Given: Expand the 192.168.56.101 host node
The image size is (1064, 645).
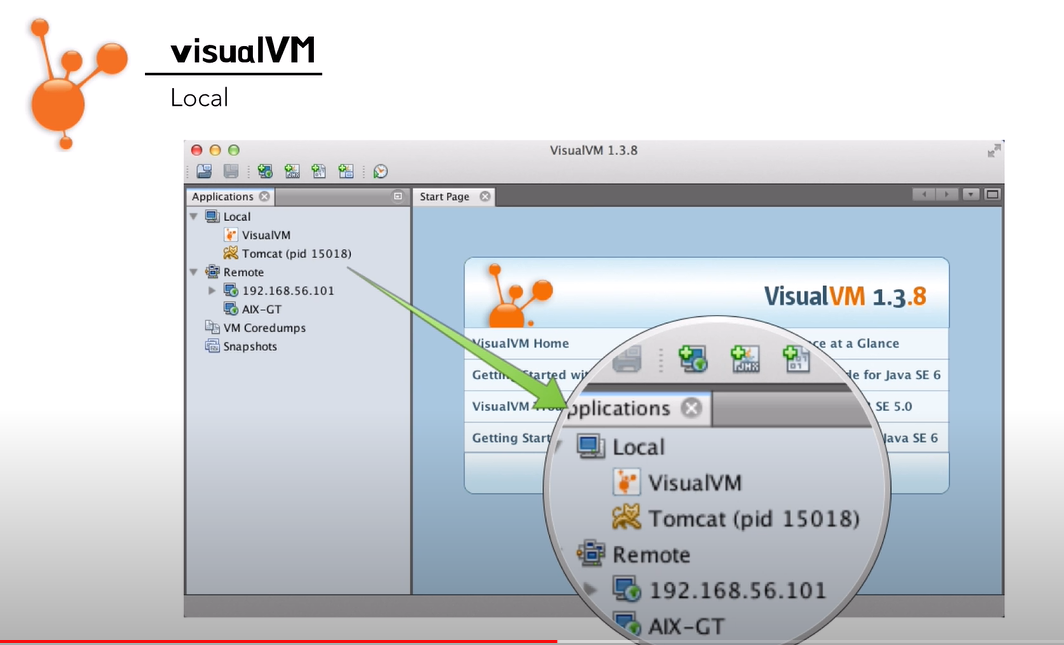Looking at the screenshot, I should [212, 290].
